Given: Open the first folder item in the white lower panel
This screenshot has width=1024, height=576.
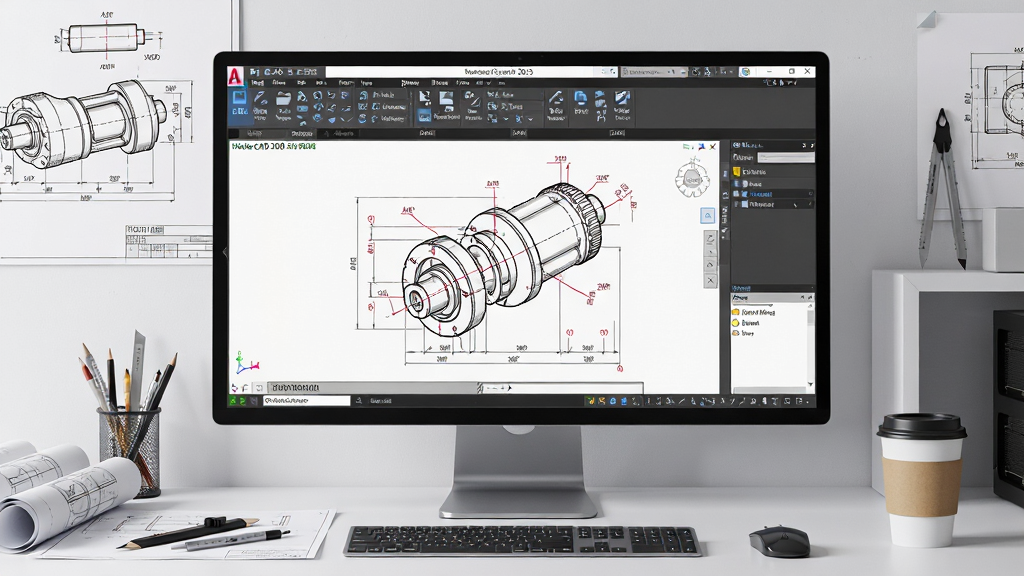Looking at the screenshot, I should (x=754, y=313).
